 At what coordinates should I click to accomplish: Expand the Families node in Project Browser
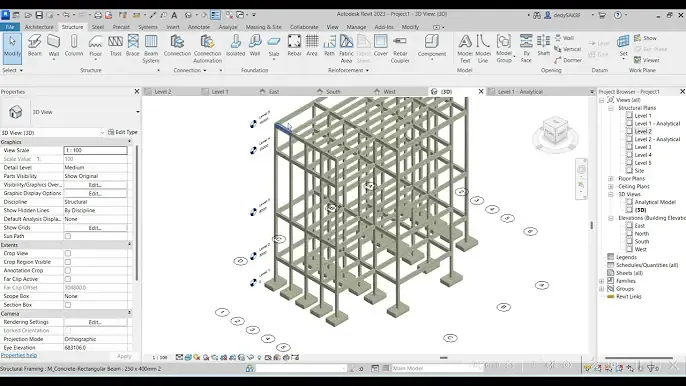(x=602, y=281)
